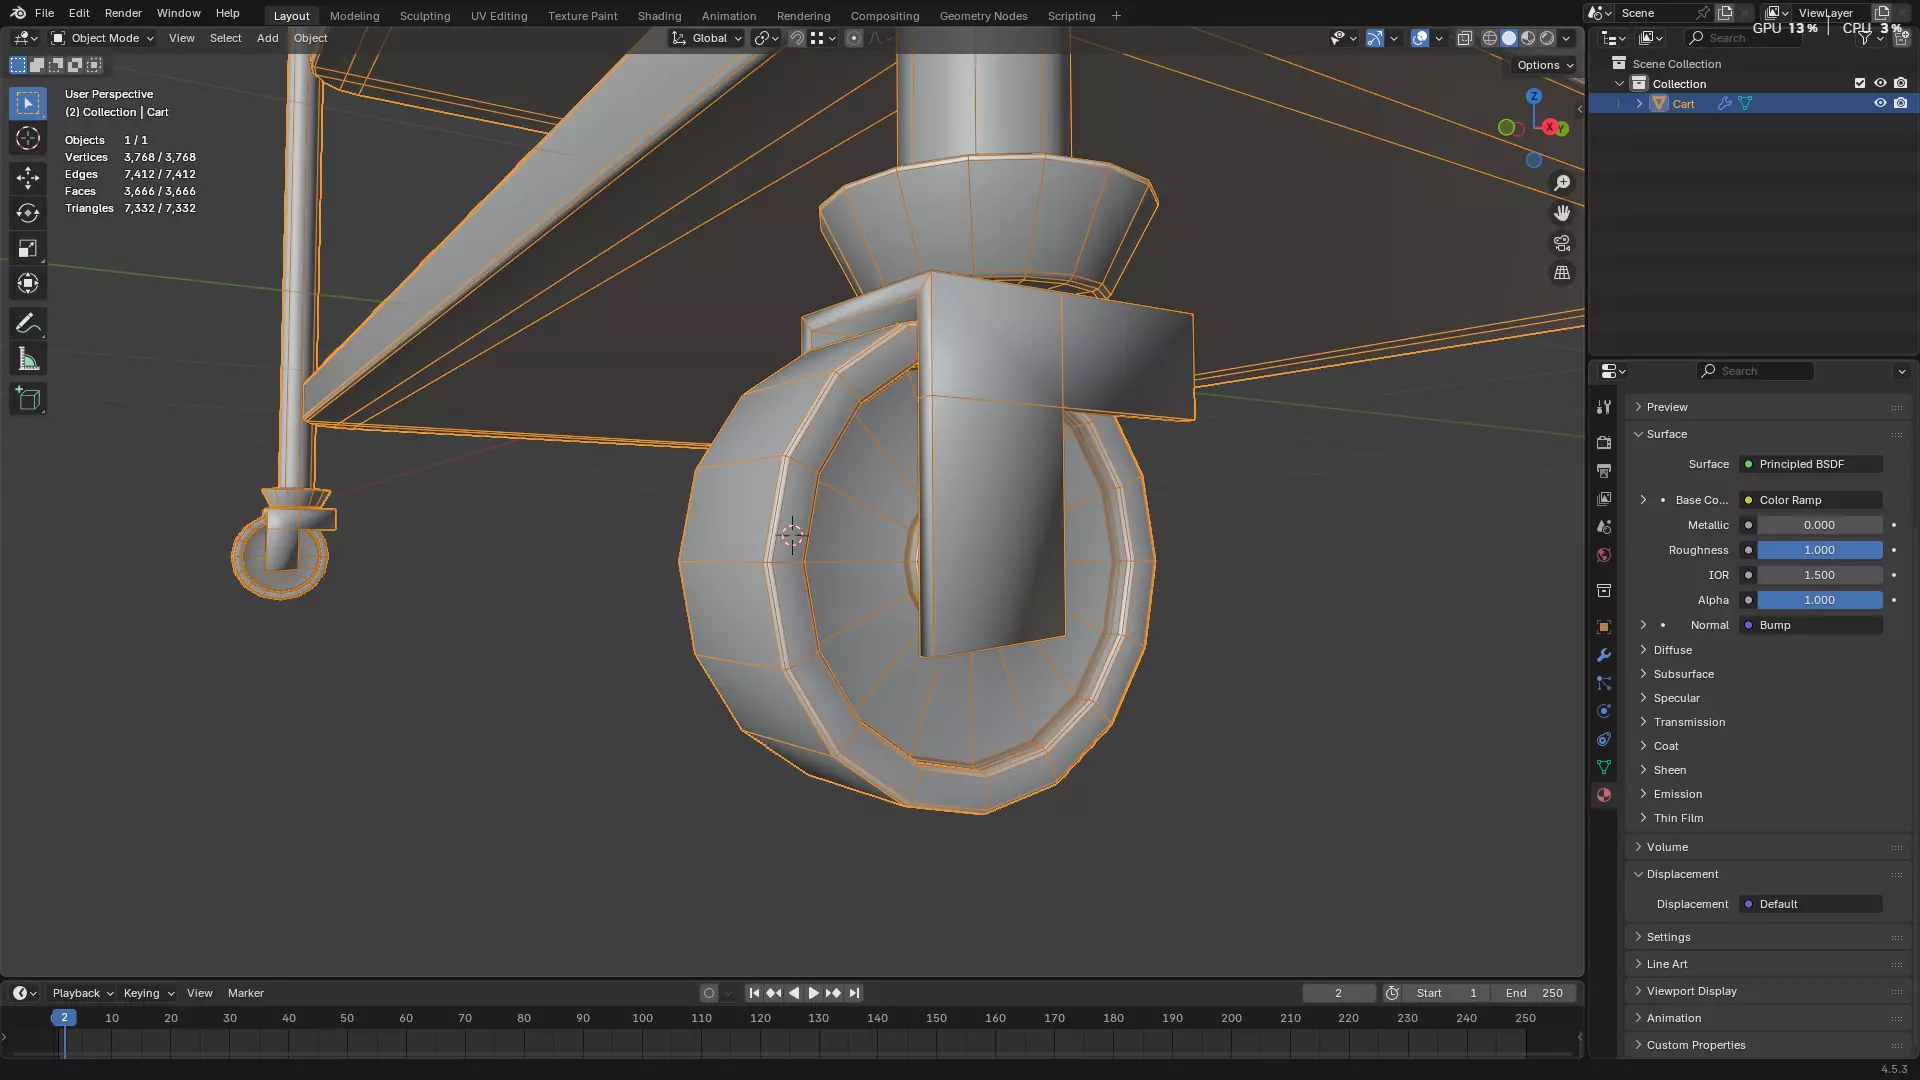Choose the Add Cube tool
The image size is (1920, 1080).
tap(28, 399)
